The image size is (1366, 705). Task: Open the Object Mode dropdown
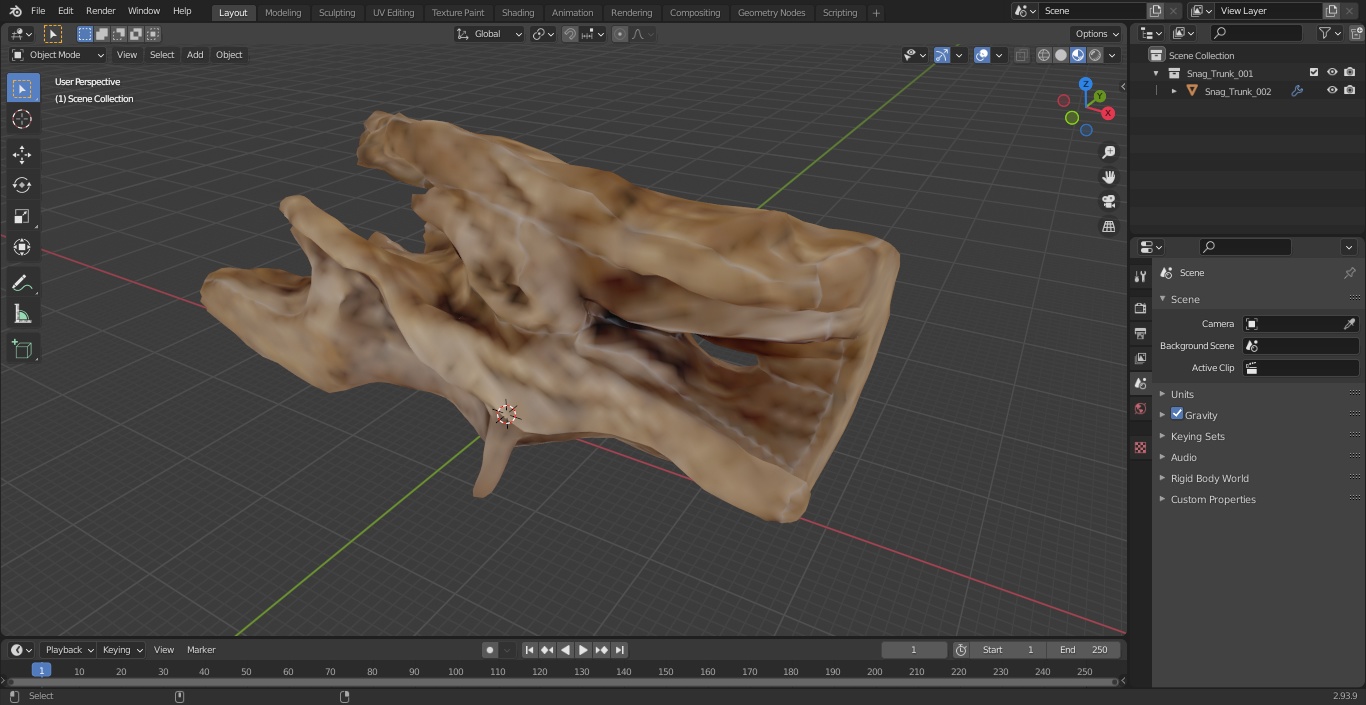[x=58, y=55]
